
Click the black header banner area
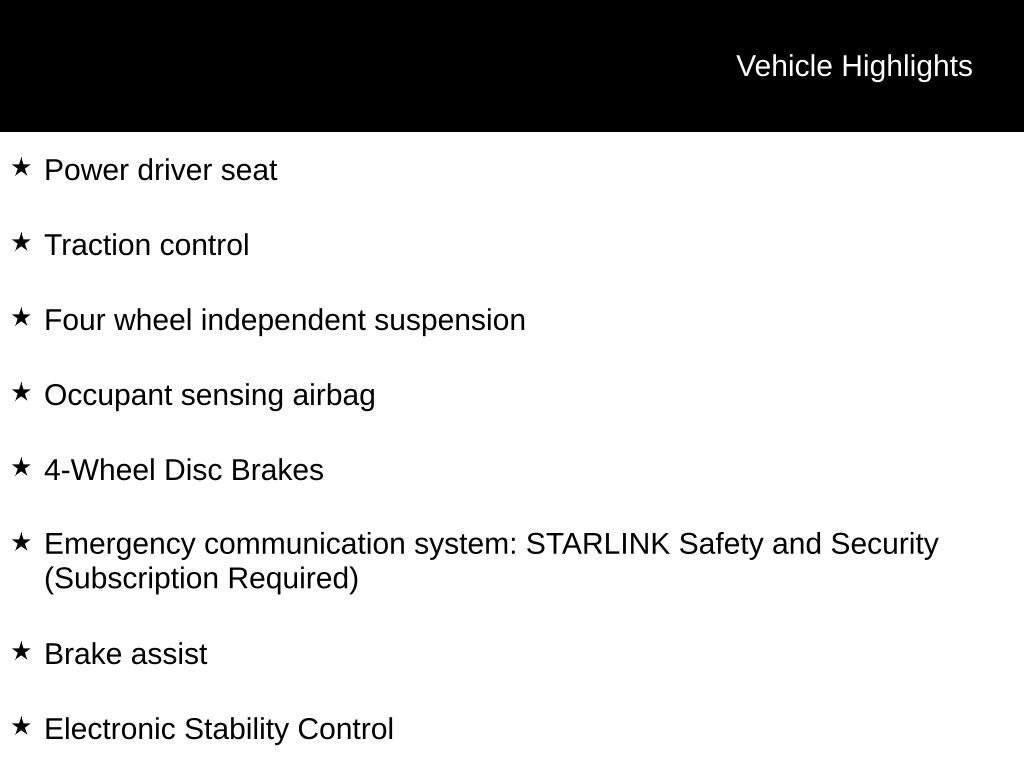point(512,66)
